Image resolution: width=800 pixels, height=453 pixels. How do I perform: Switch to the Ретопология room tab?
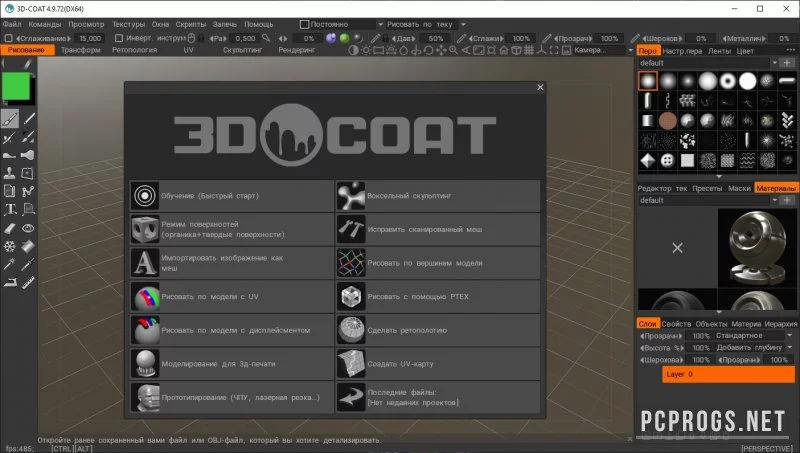point(135,50)
